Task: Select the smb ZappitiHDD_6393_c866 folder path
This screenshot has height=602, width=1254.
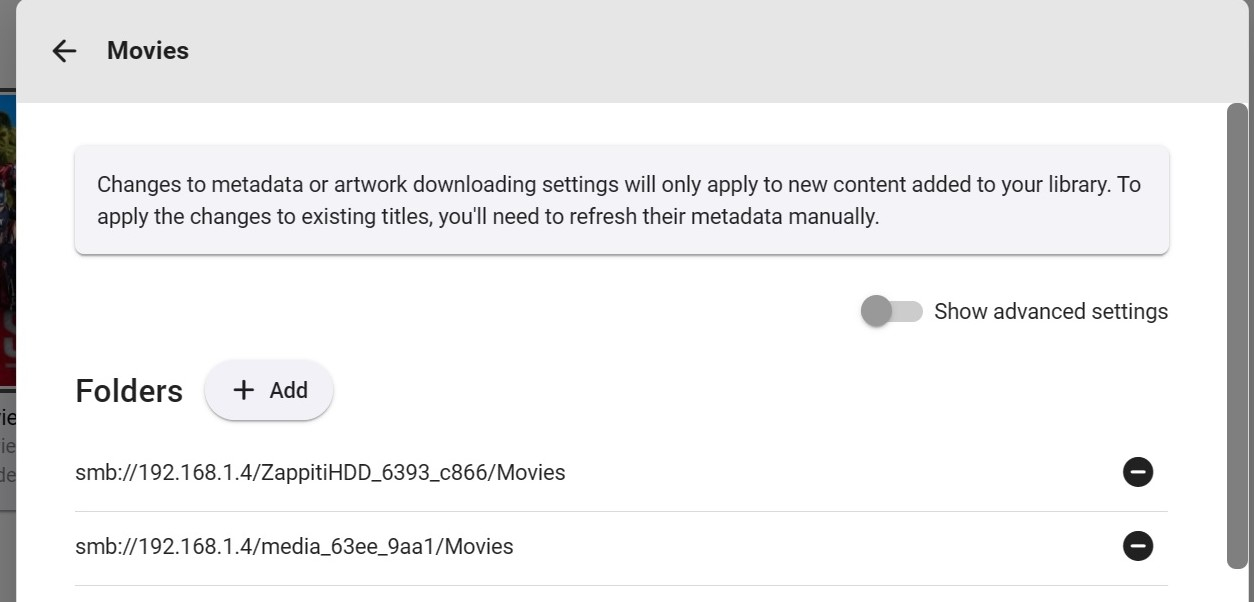Action: (320, 472)
